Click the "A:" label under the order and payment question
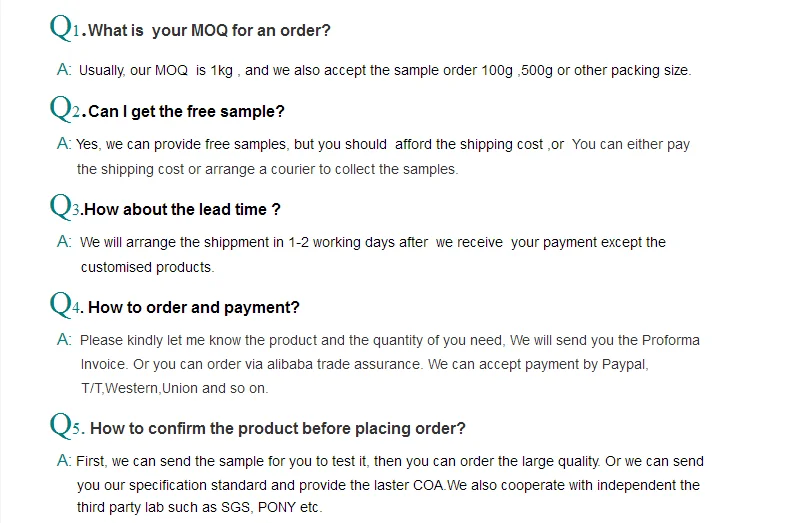Image resolution: width=786 pixels, height=523 pixels. [64, 339]
